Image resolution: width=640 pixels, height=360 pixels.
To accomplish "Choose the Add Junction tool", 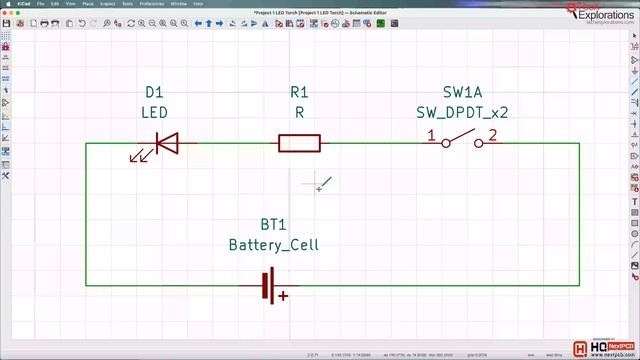I will [x=635, y=124].
